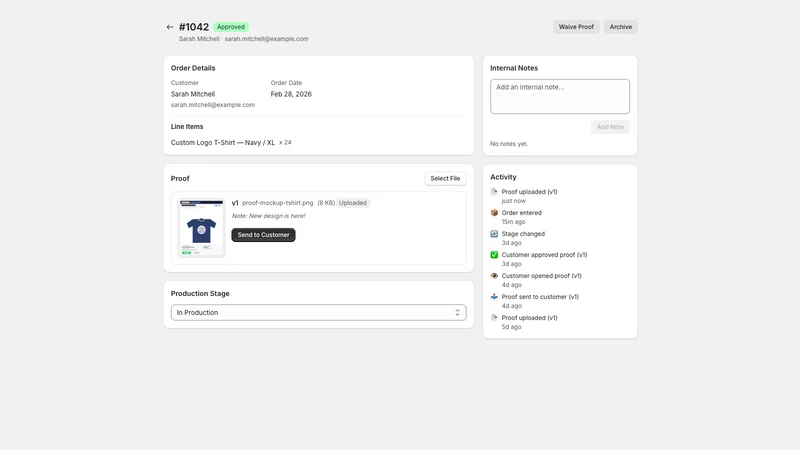Click the Sarah Mitchell customer name in Order Details
The width and height of the screenshot is (800, 450).
(193, 94)
